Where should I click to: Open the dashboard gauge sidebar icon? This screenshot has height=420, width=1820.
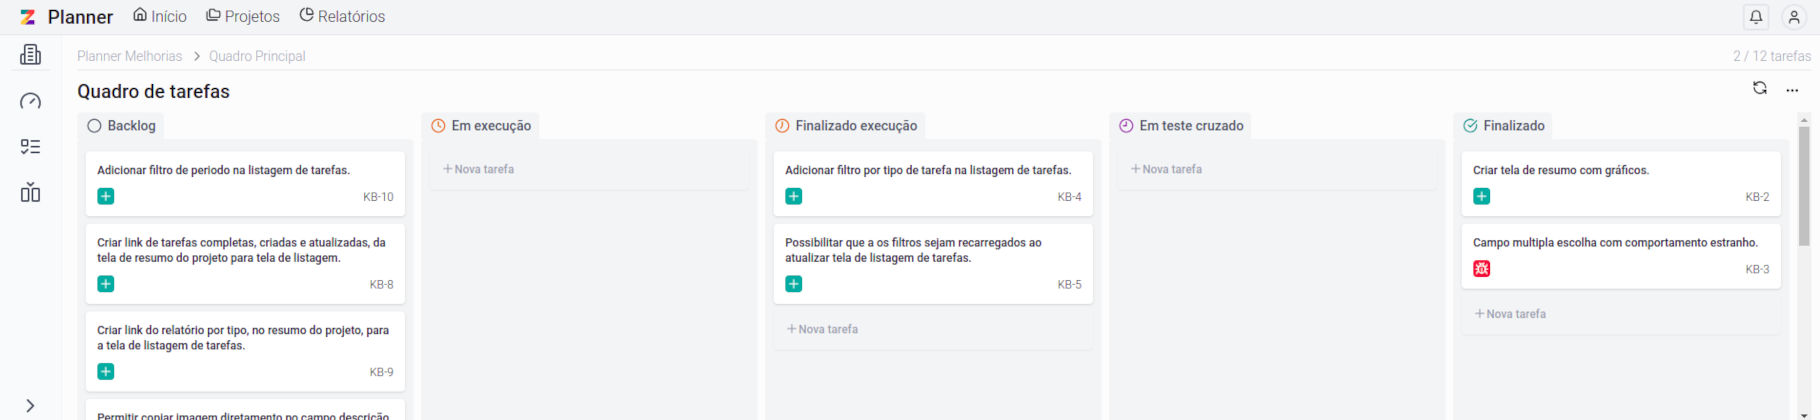pos(30,101)
